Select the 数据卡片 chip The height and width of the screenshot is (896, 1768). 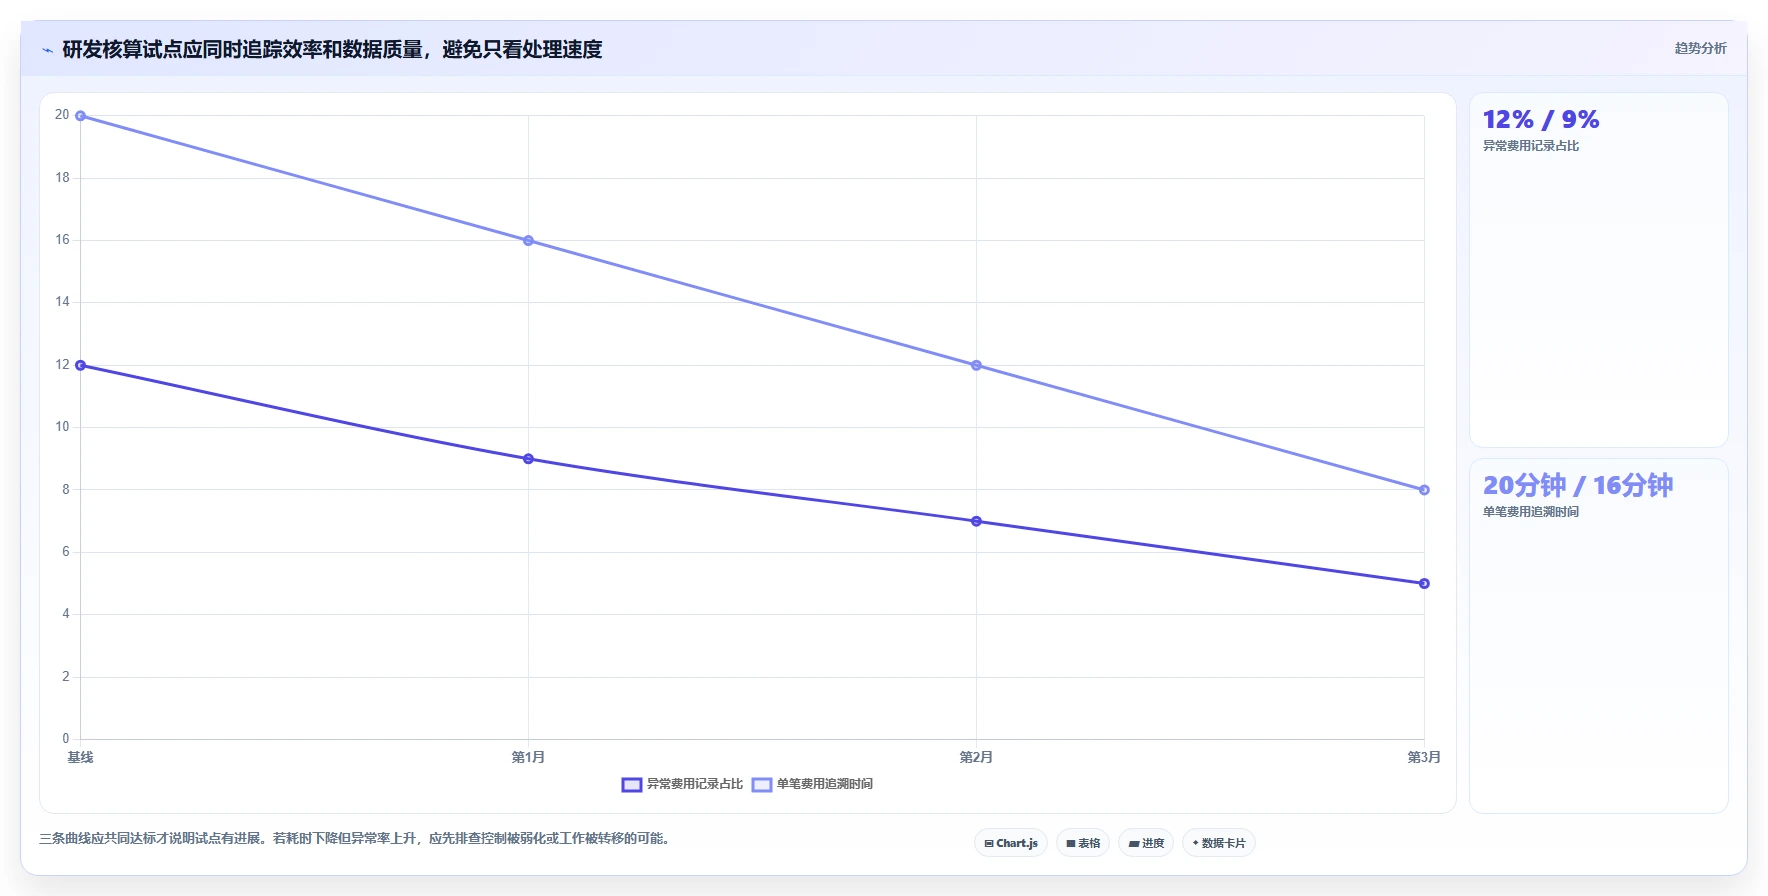pyautogui.click(x=1219, y=843)
